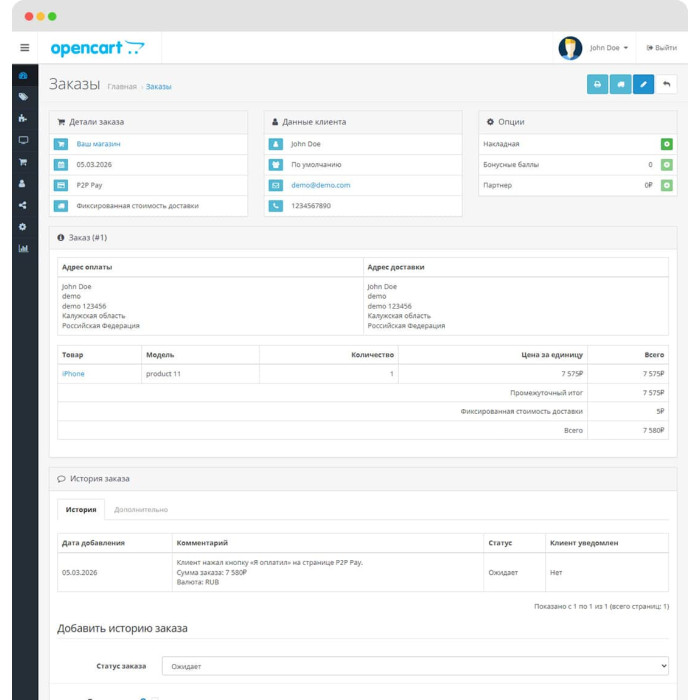This screenshot has width=700, height=700.
Task: Open the Статус заказа dropdown
Action: point(415,666)
